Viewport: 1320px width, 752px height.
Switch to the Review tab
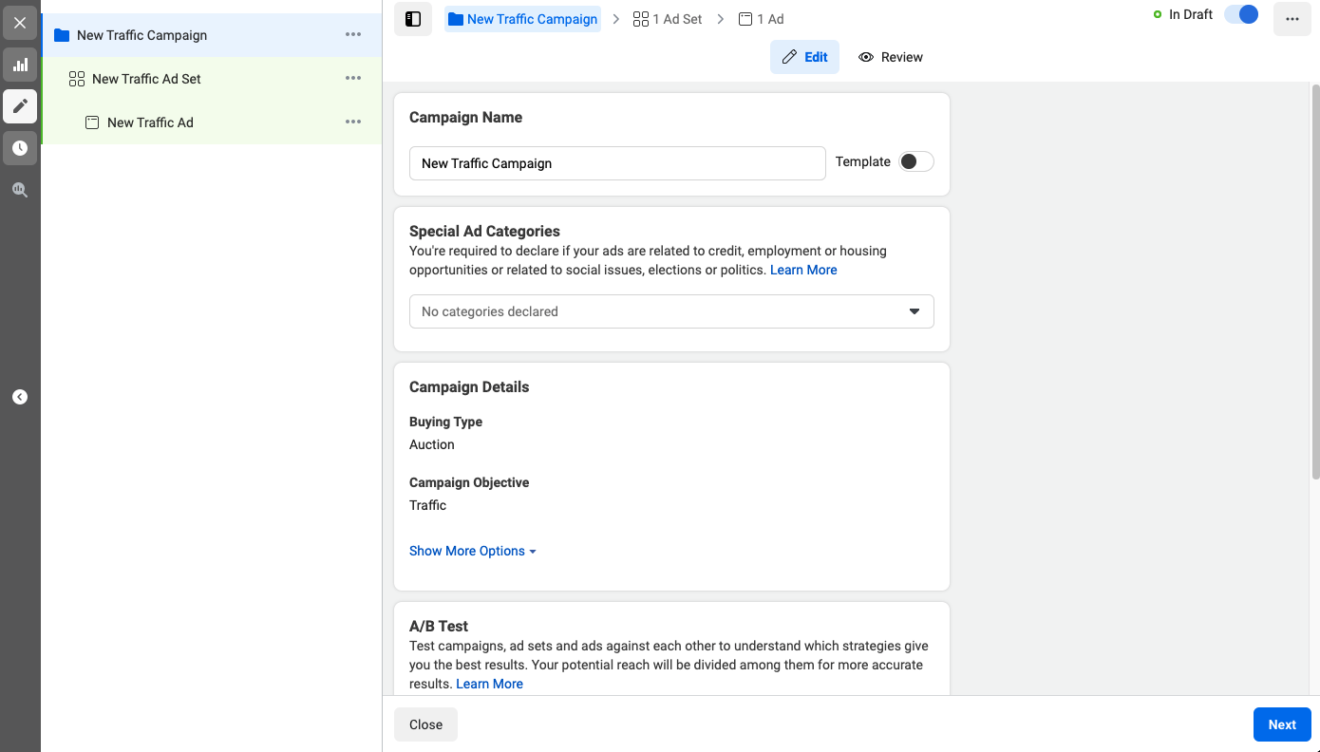click(x=890, y=57)
